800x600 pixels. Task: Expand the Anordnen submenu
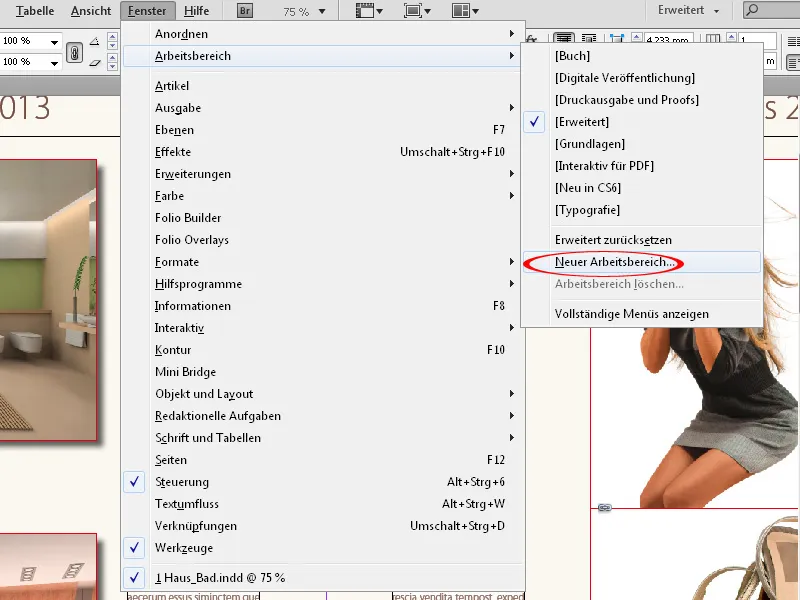[x=324, y=34]
